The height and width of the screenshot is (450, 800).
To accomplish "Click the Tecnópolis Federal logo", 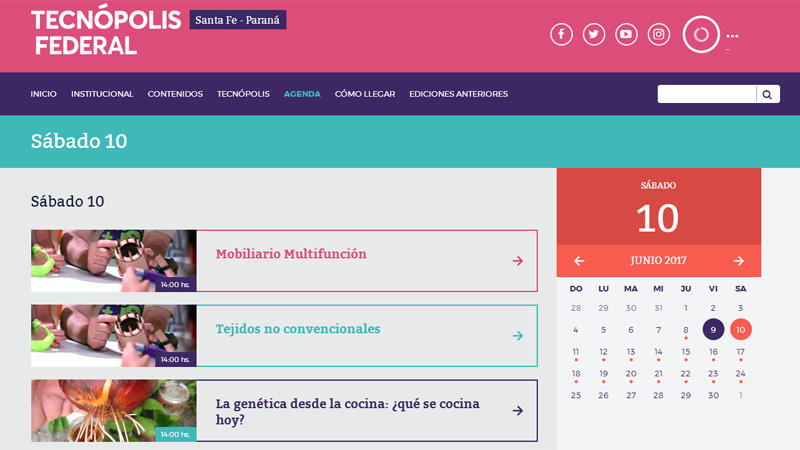I will coord(106,32).
